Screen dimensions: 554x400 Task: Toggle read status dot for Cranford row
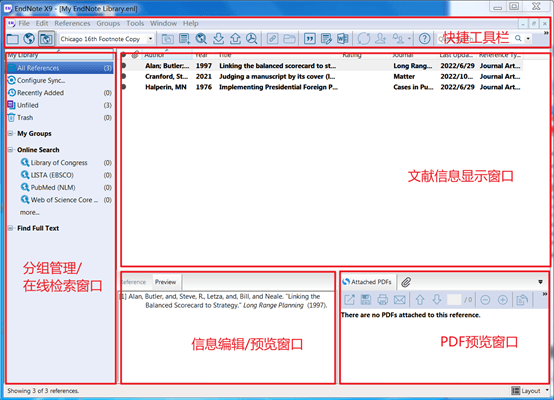(124, 76)
